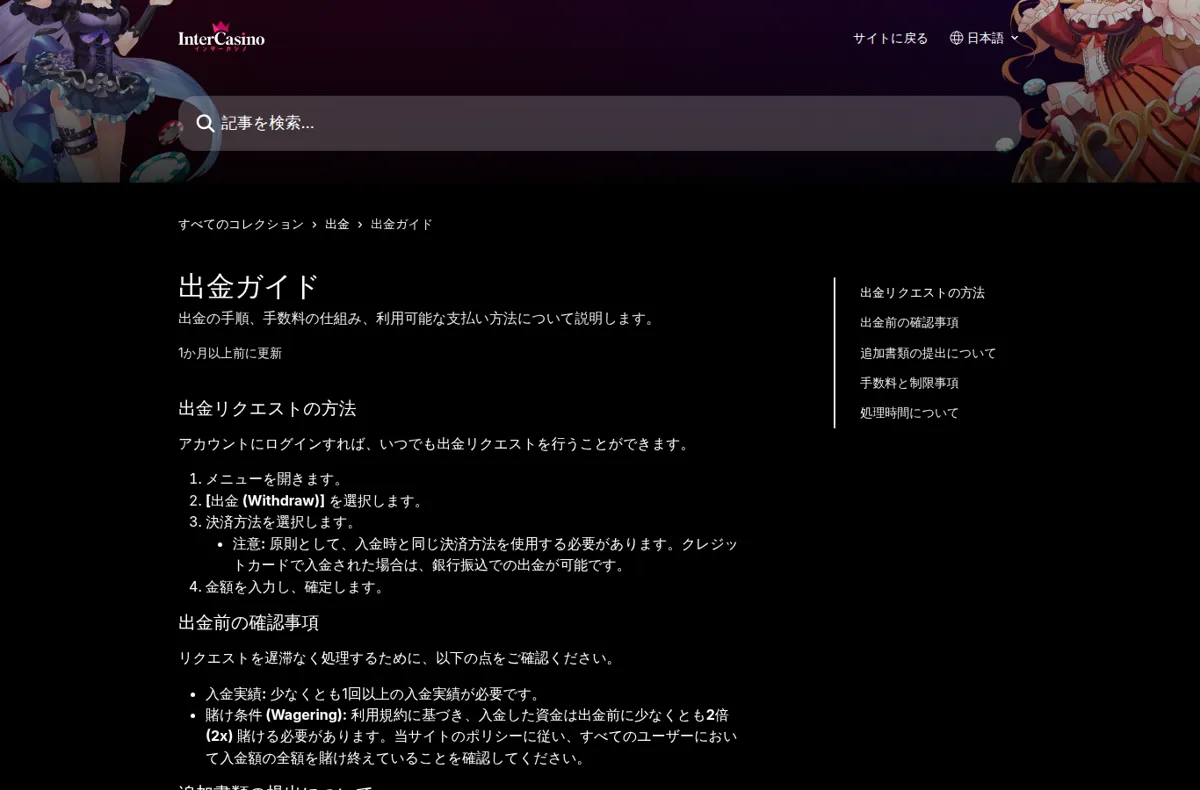1200x790 pixels.
Task: Jump to 出金リクエストの方法 section
Action: click(x=922, y=293)
